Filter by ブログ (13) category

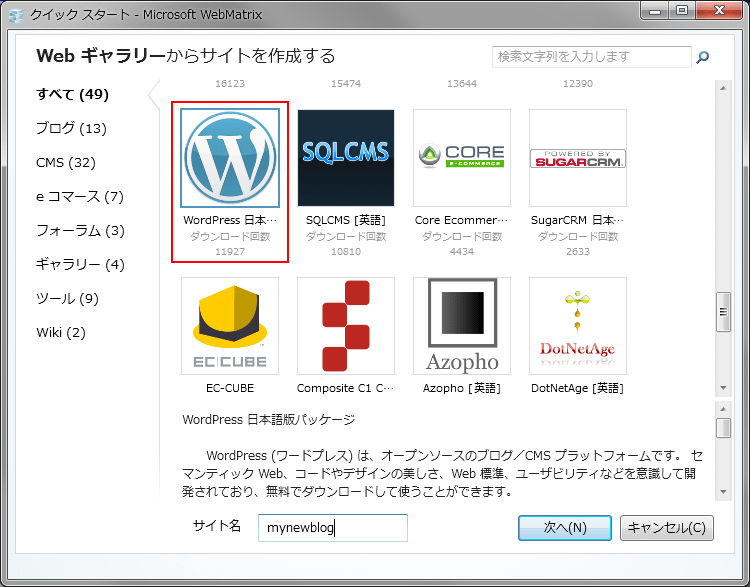(71, 128)
